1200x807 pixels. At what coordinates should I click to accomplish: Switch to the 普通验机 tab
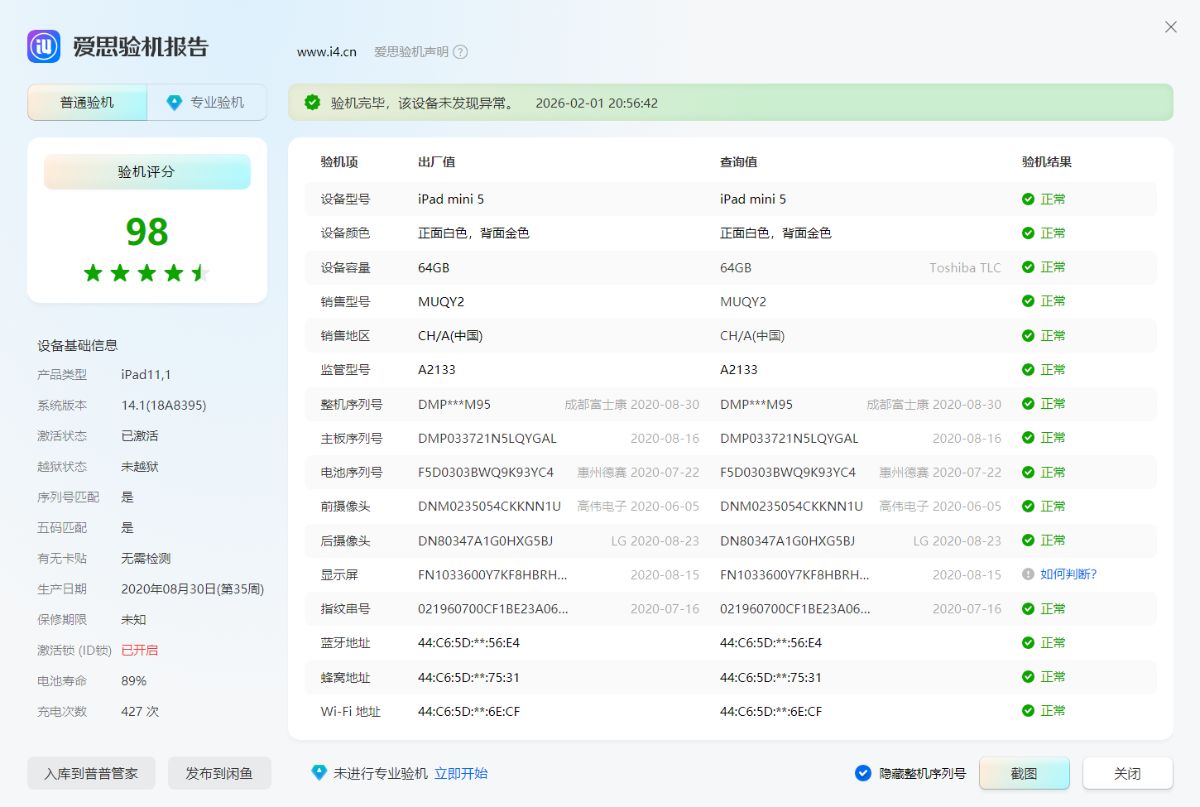(87, 102)
